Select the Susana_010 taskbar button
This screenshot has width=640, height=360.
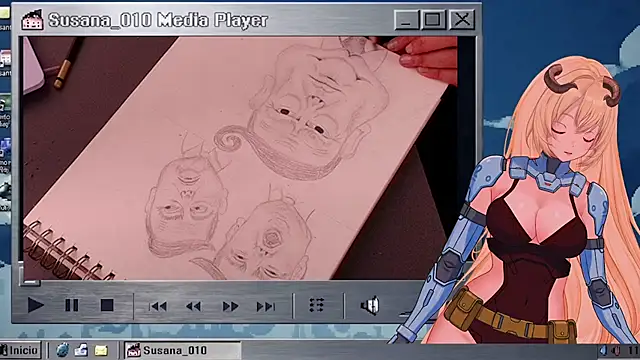coord(182,350)
